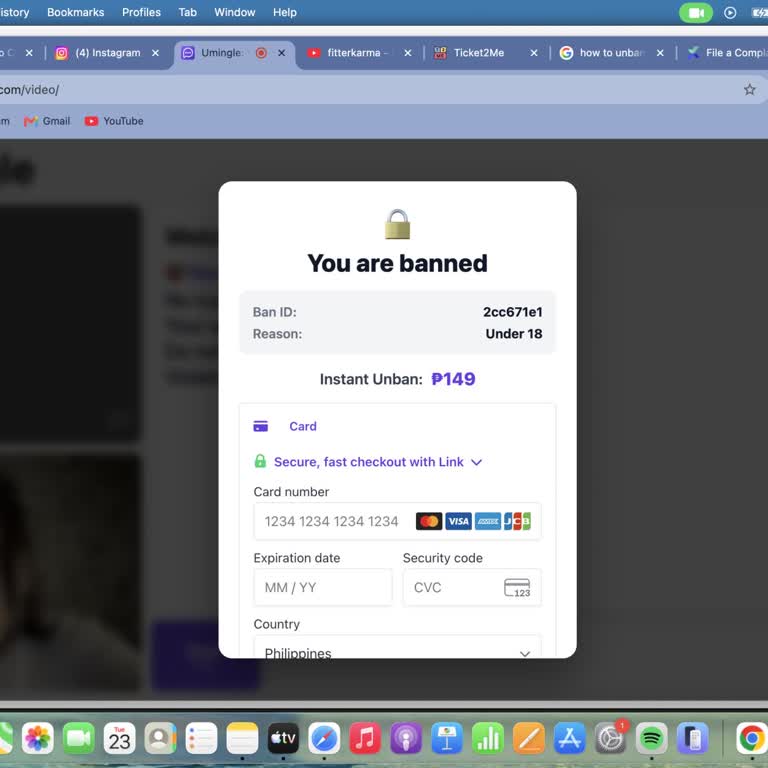Click the screen recording icon in menu bar

[730, 13]
